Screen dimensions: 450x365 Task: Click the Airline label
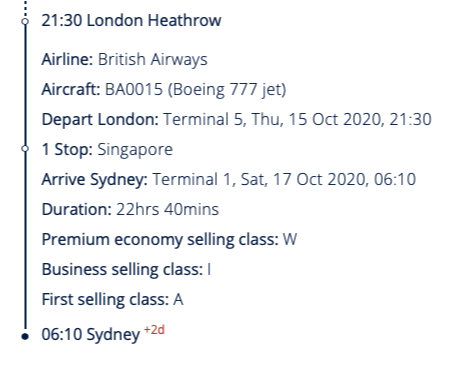tap(67, 59)
